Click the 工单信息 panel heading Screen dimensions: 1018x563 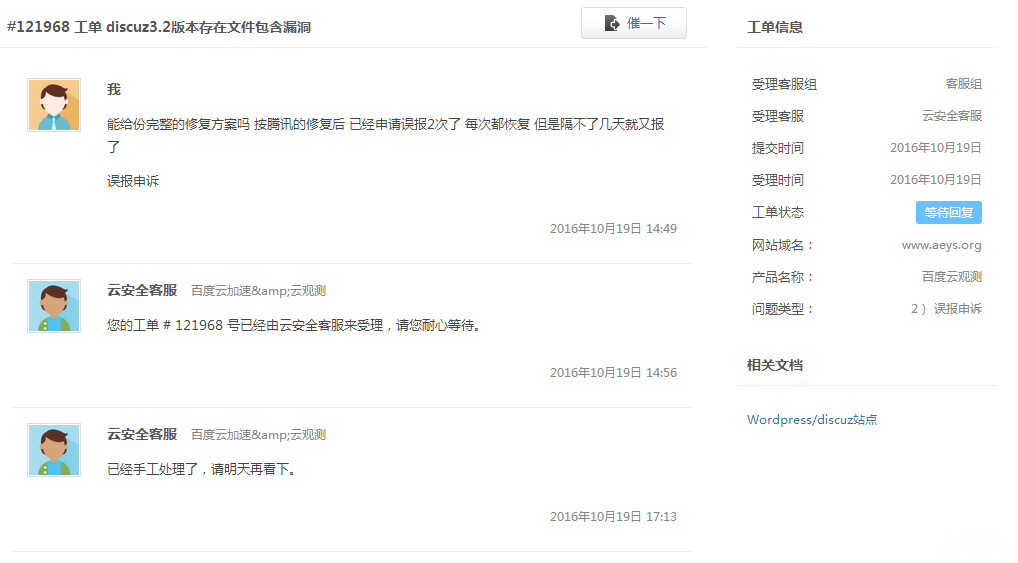775,27
